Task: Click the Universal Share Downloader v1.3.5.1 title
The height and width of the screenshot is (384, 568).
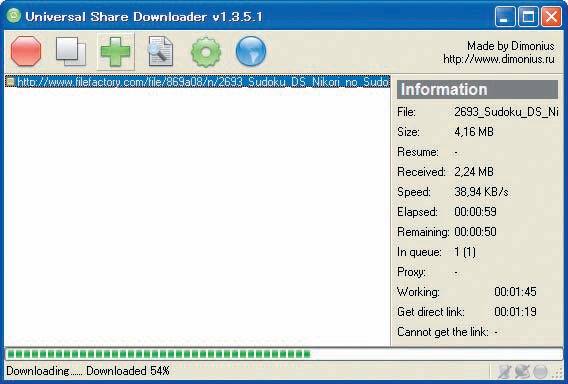Action: pos(144,17)
